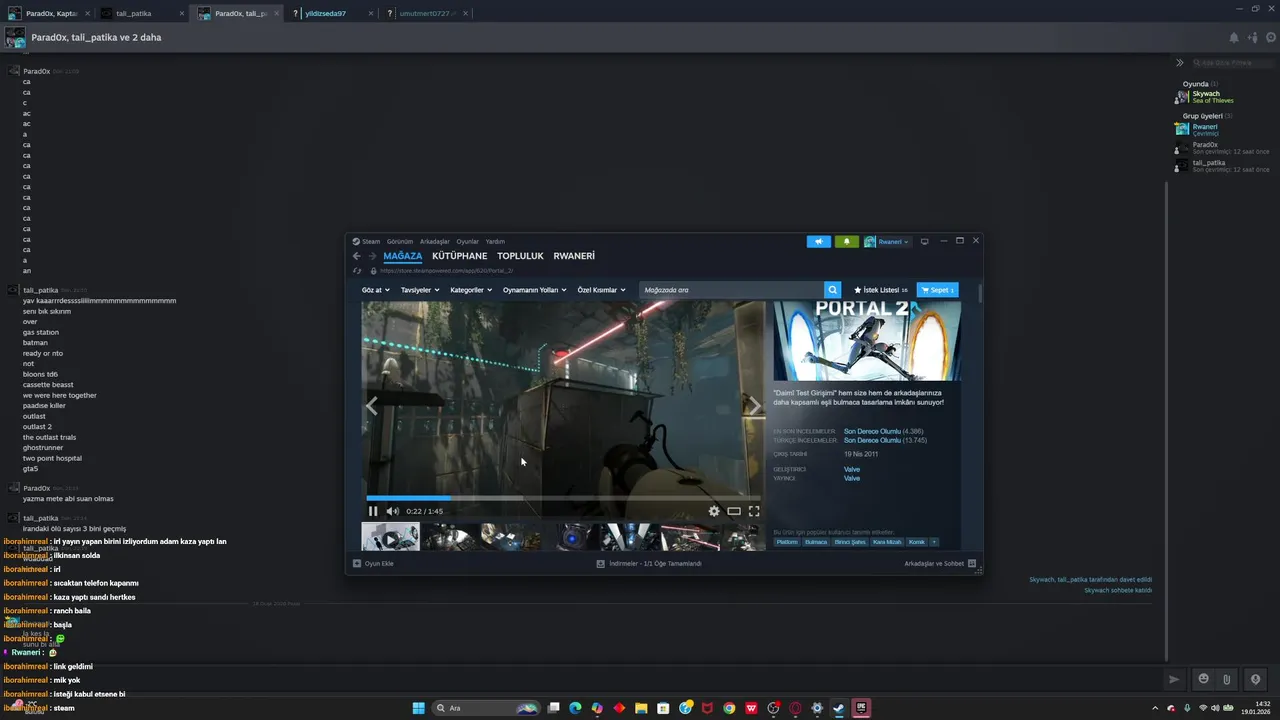Toggle theater mode in trailer player
The height and width of the screenshot is (720, 1280).
pyautogui.click(x=734, y=511)
